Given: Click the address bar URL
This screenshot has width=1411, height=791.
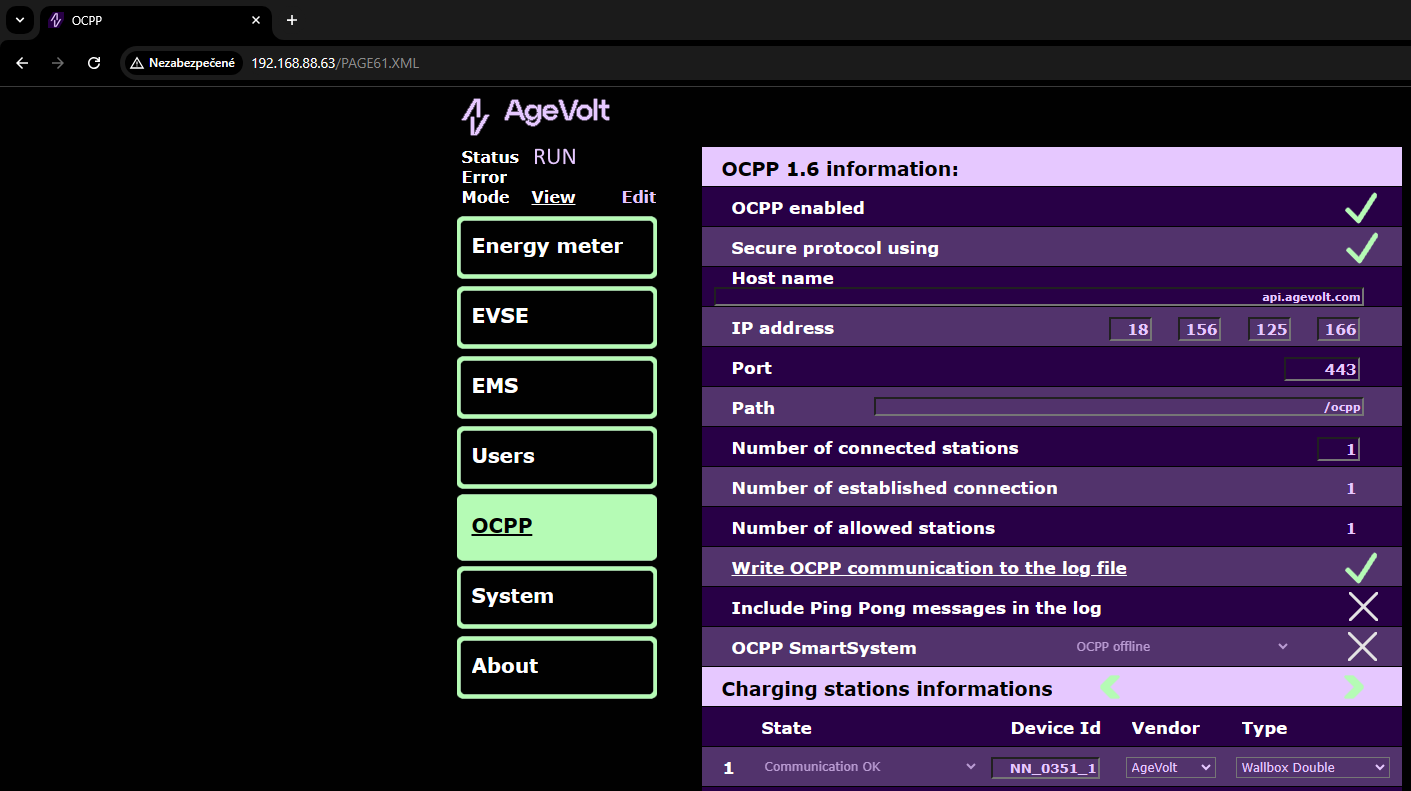Looking at the screenshot, I should [335, 63].
